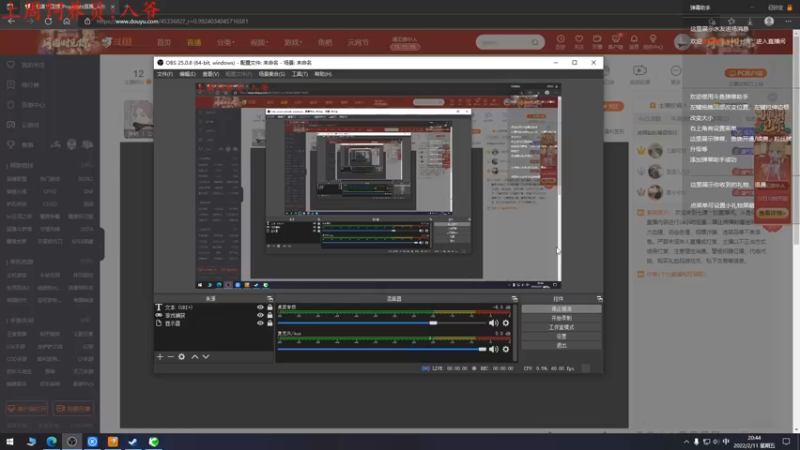Open the 查看(V) menu in OBS
800x450 pixels.
coord(210,74)
